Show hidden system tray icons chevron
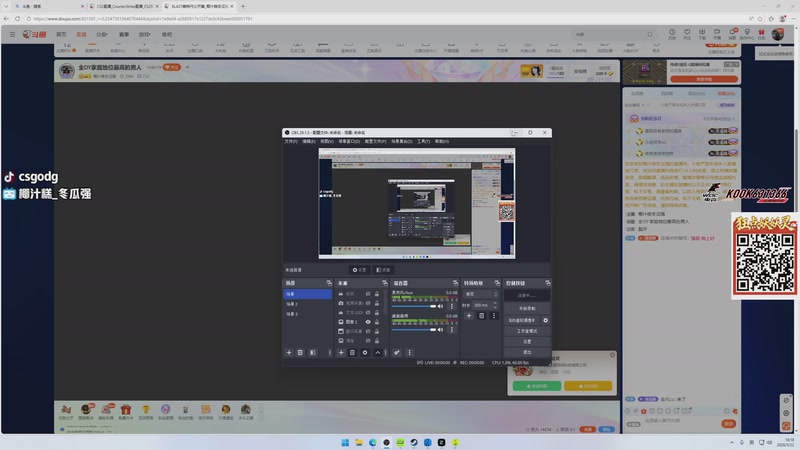 [732, 442]
